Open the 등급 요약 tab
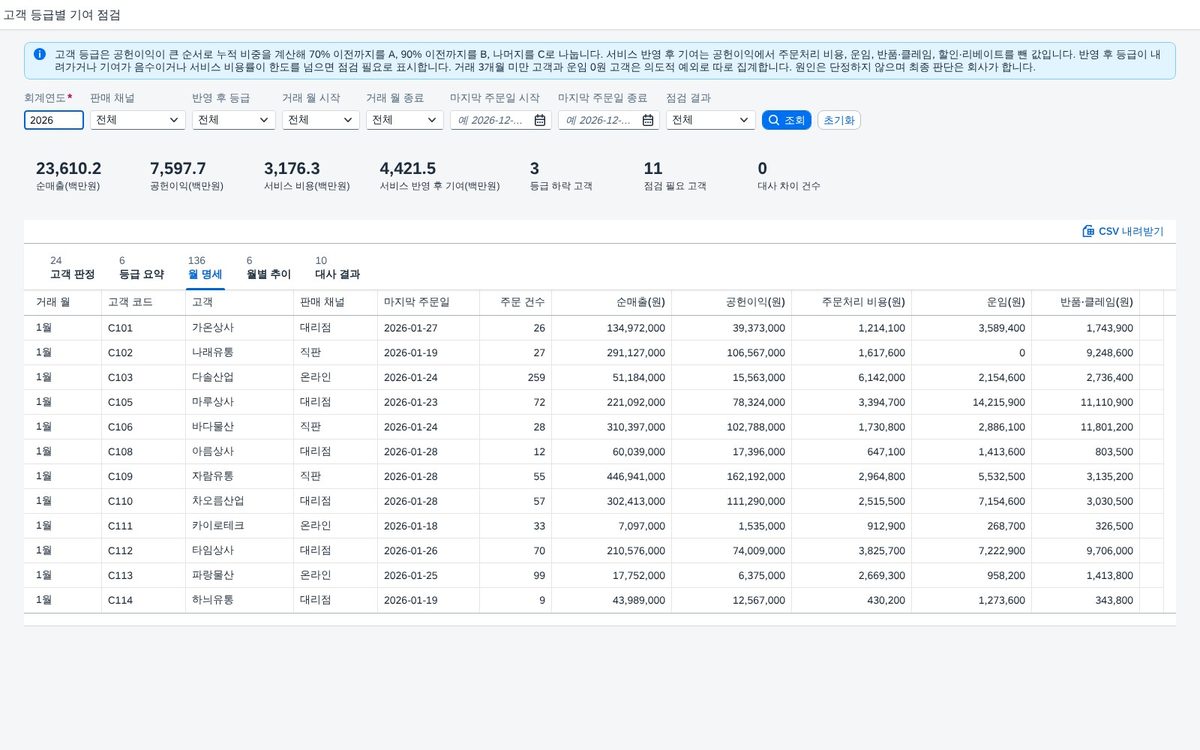Viewport: 1200px width, 750px height. pyautogui.click(x=141, y=268)
